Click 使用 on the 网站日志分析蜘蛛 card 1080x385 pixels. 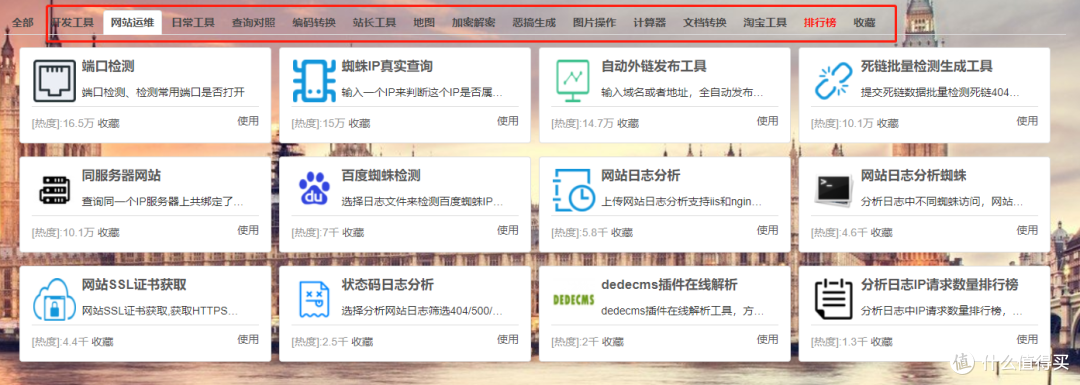click(x=1028, y=230)
